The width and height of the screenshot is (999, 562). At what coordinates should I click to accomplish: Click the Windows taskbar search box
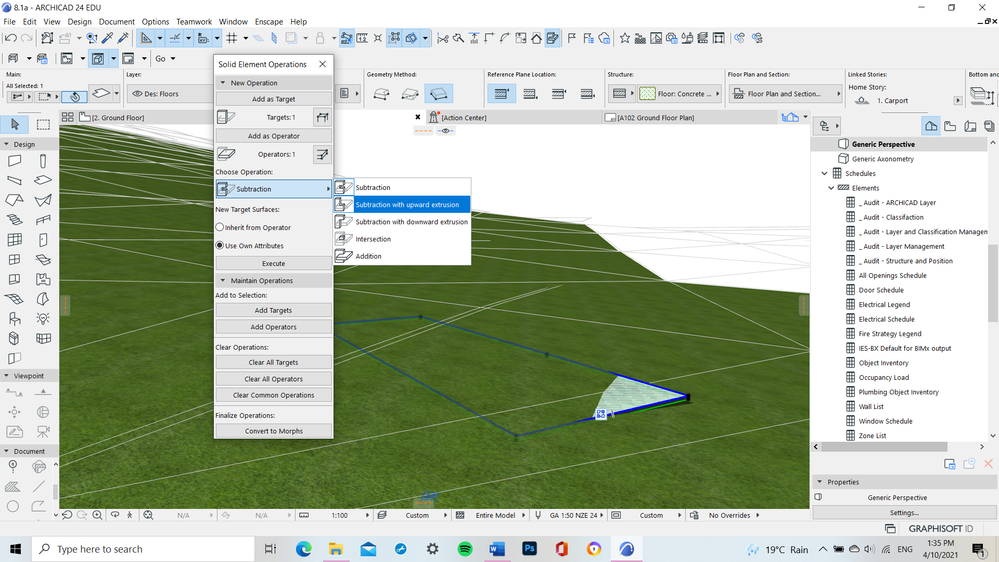[100, 549]
